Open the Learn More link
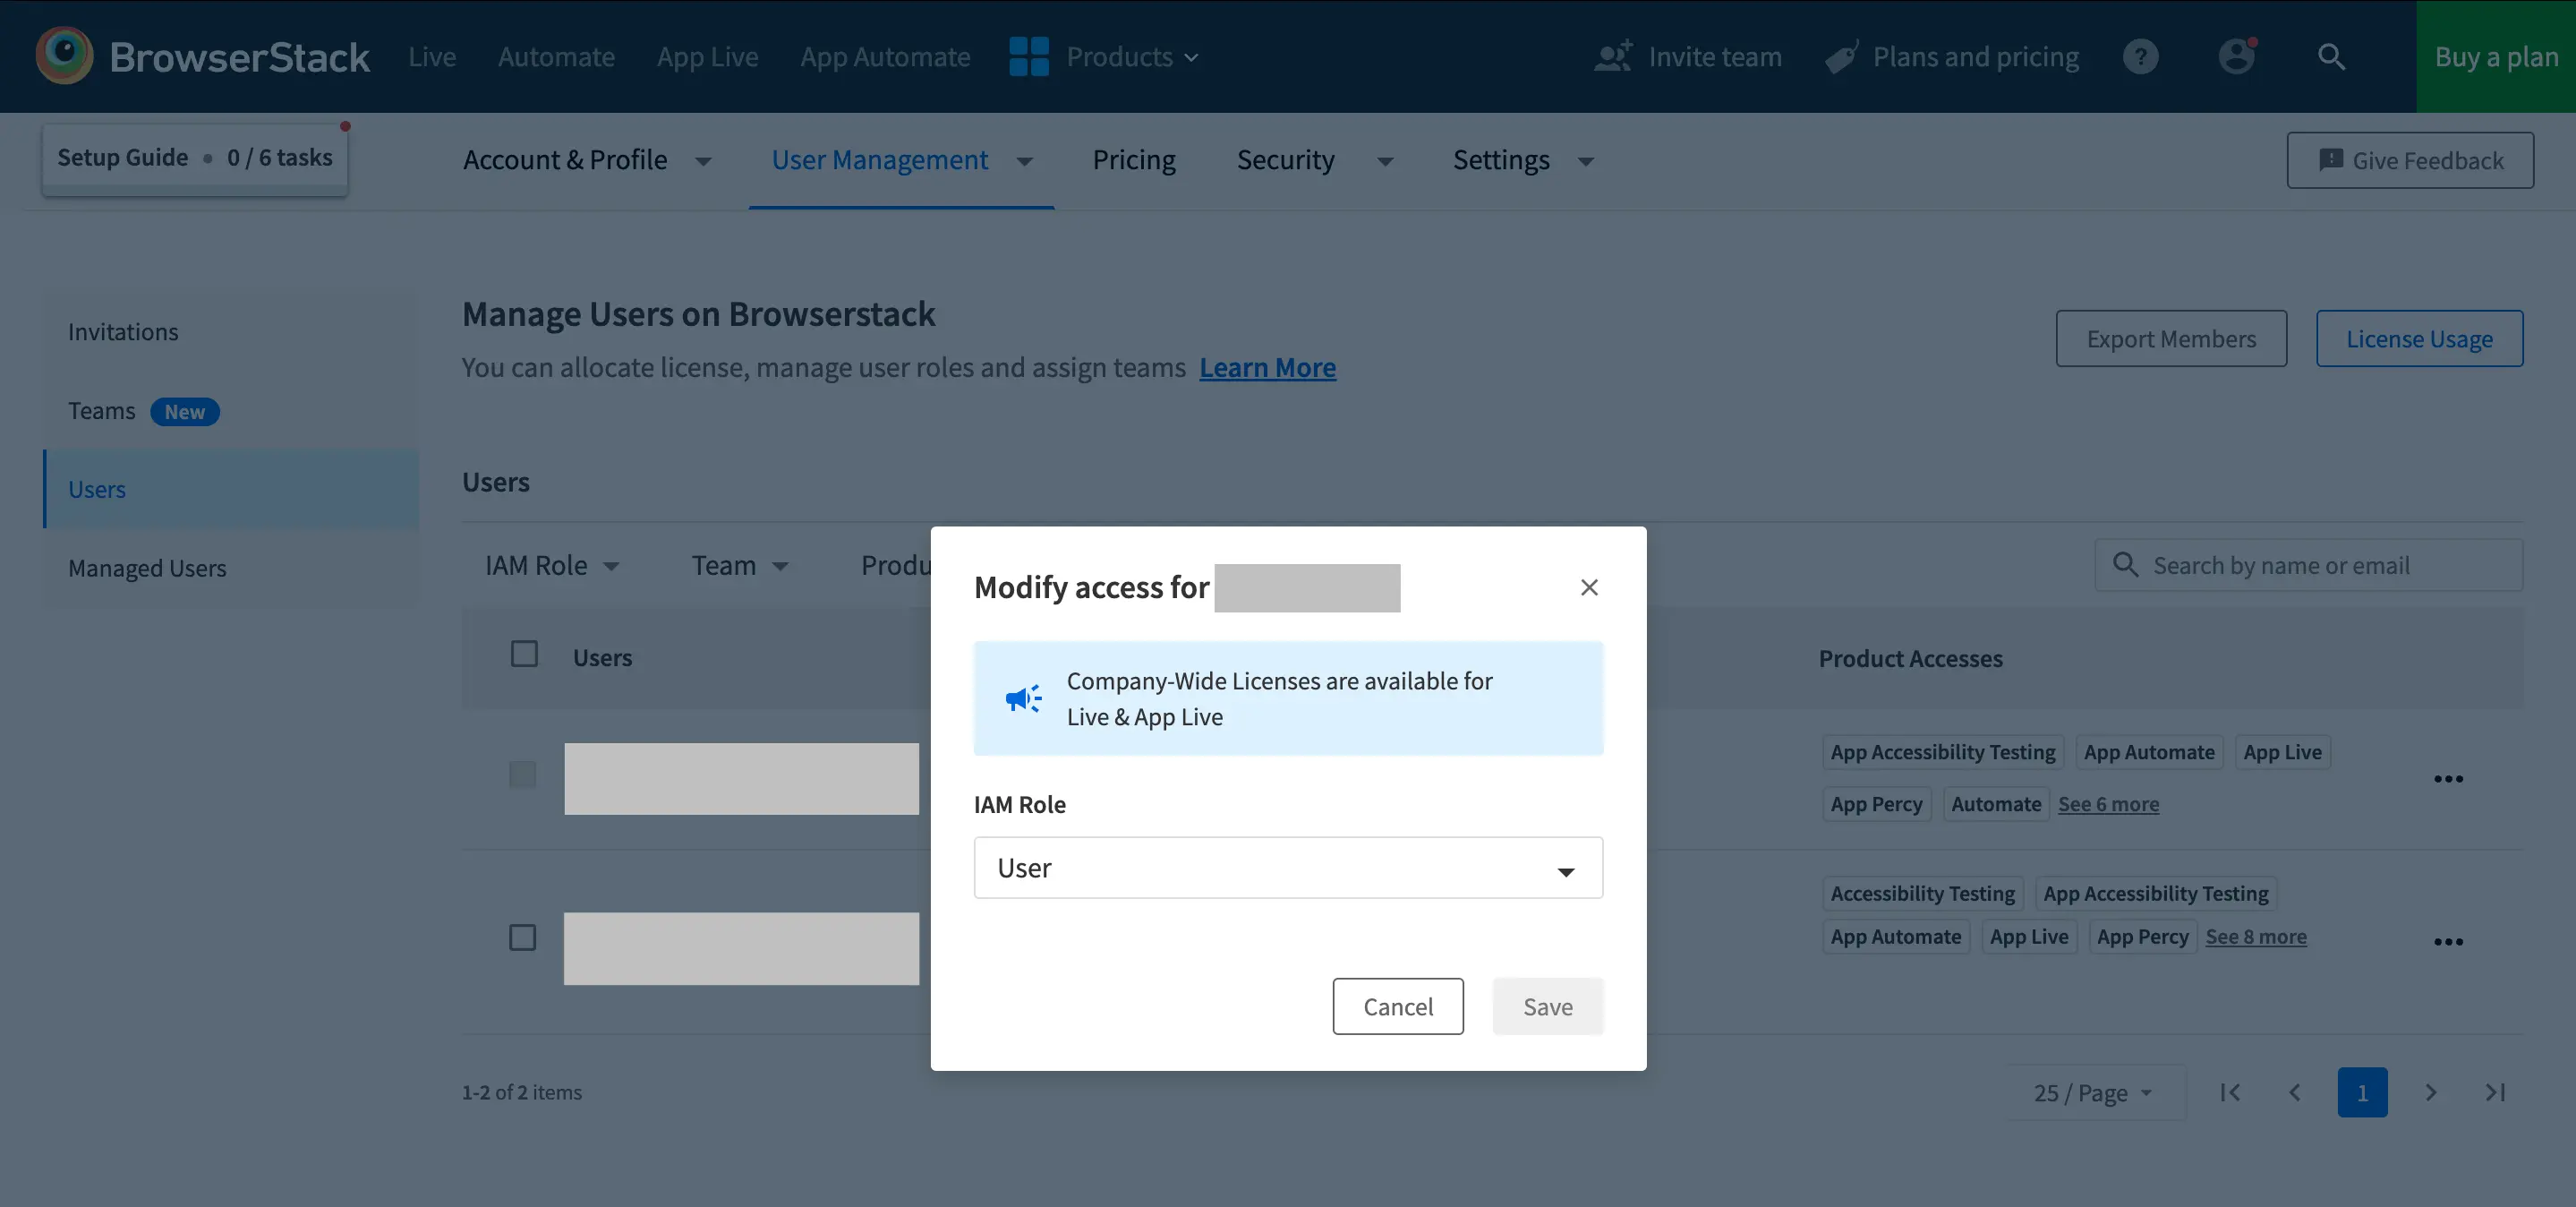Screen dimensions: 2576x1207 (x=1267, y=368)
